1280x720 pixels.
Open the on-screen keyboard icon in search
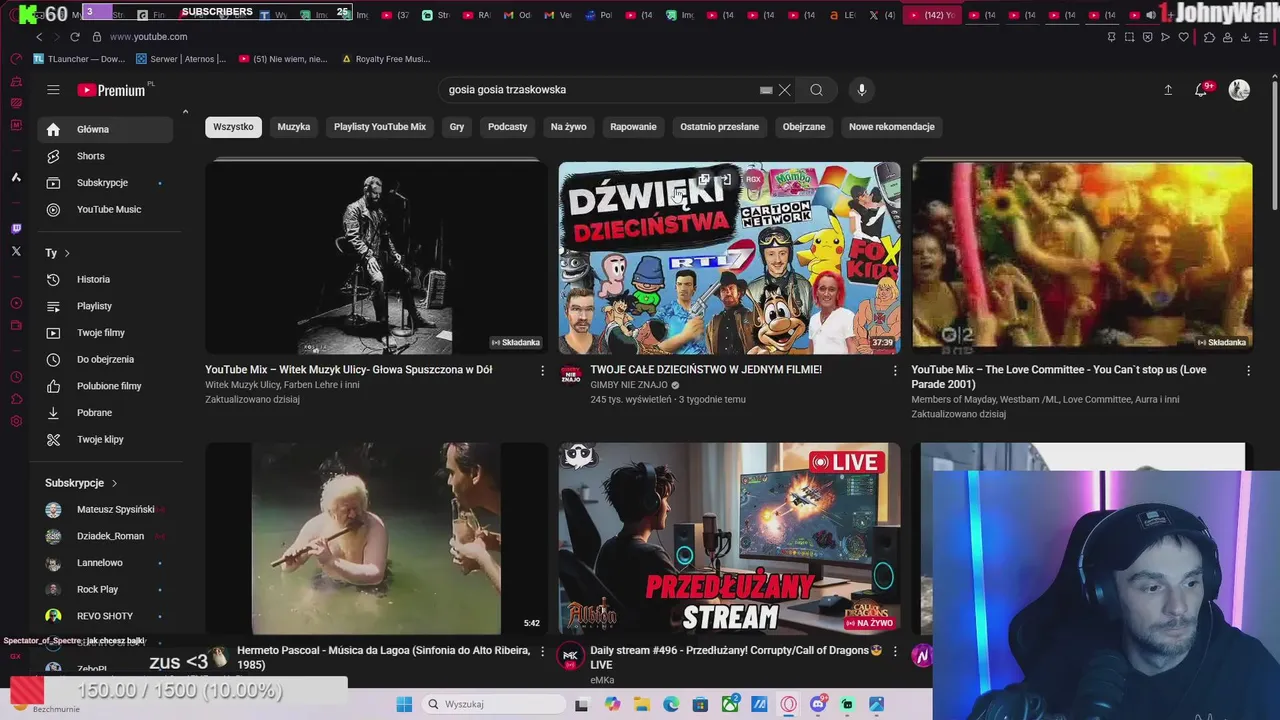tap(766, 90)
